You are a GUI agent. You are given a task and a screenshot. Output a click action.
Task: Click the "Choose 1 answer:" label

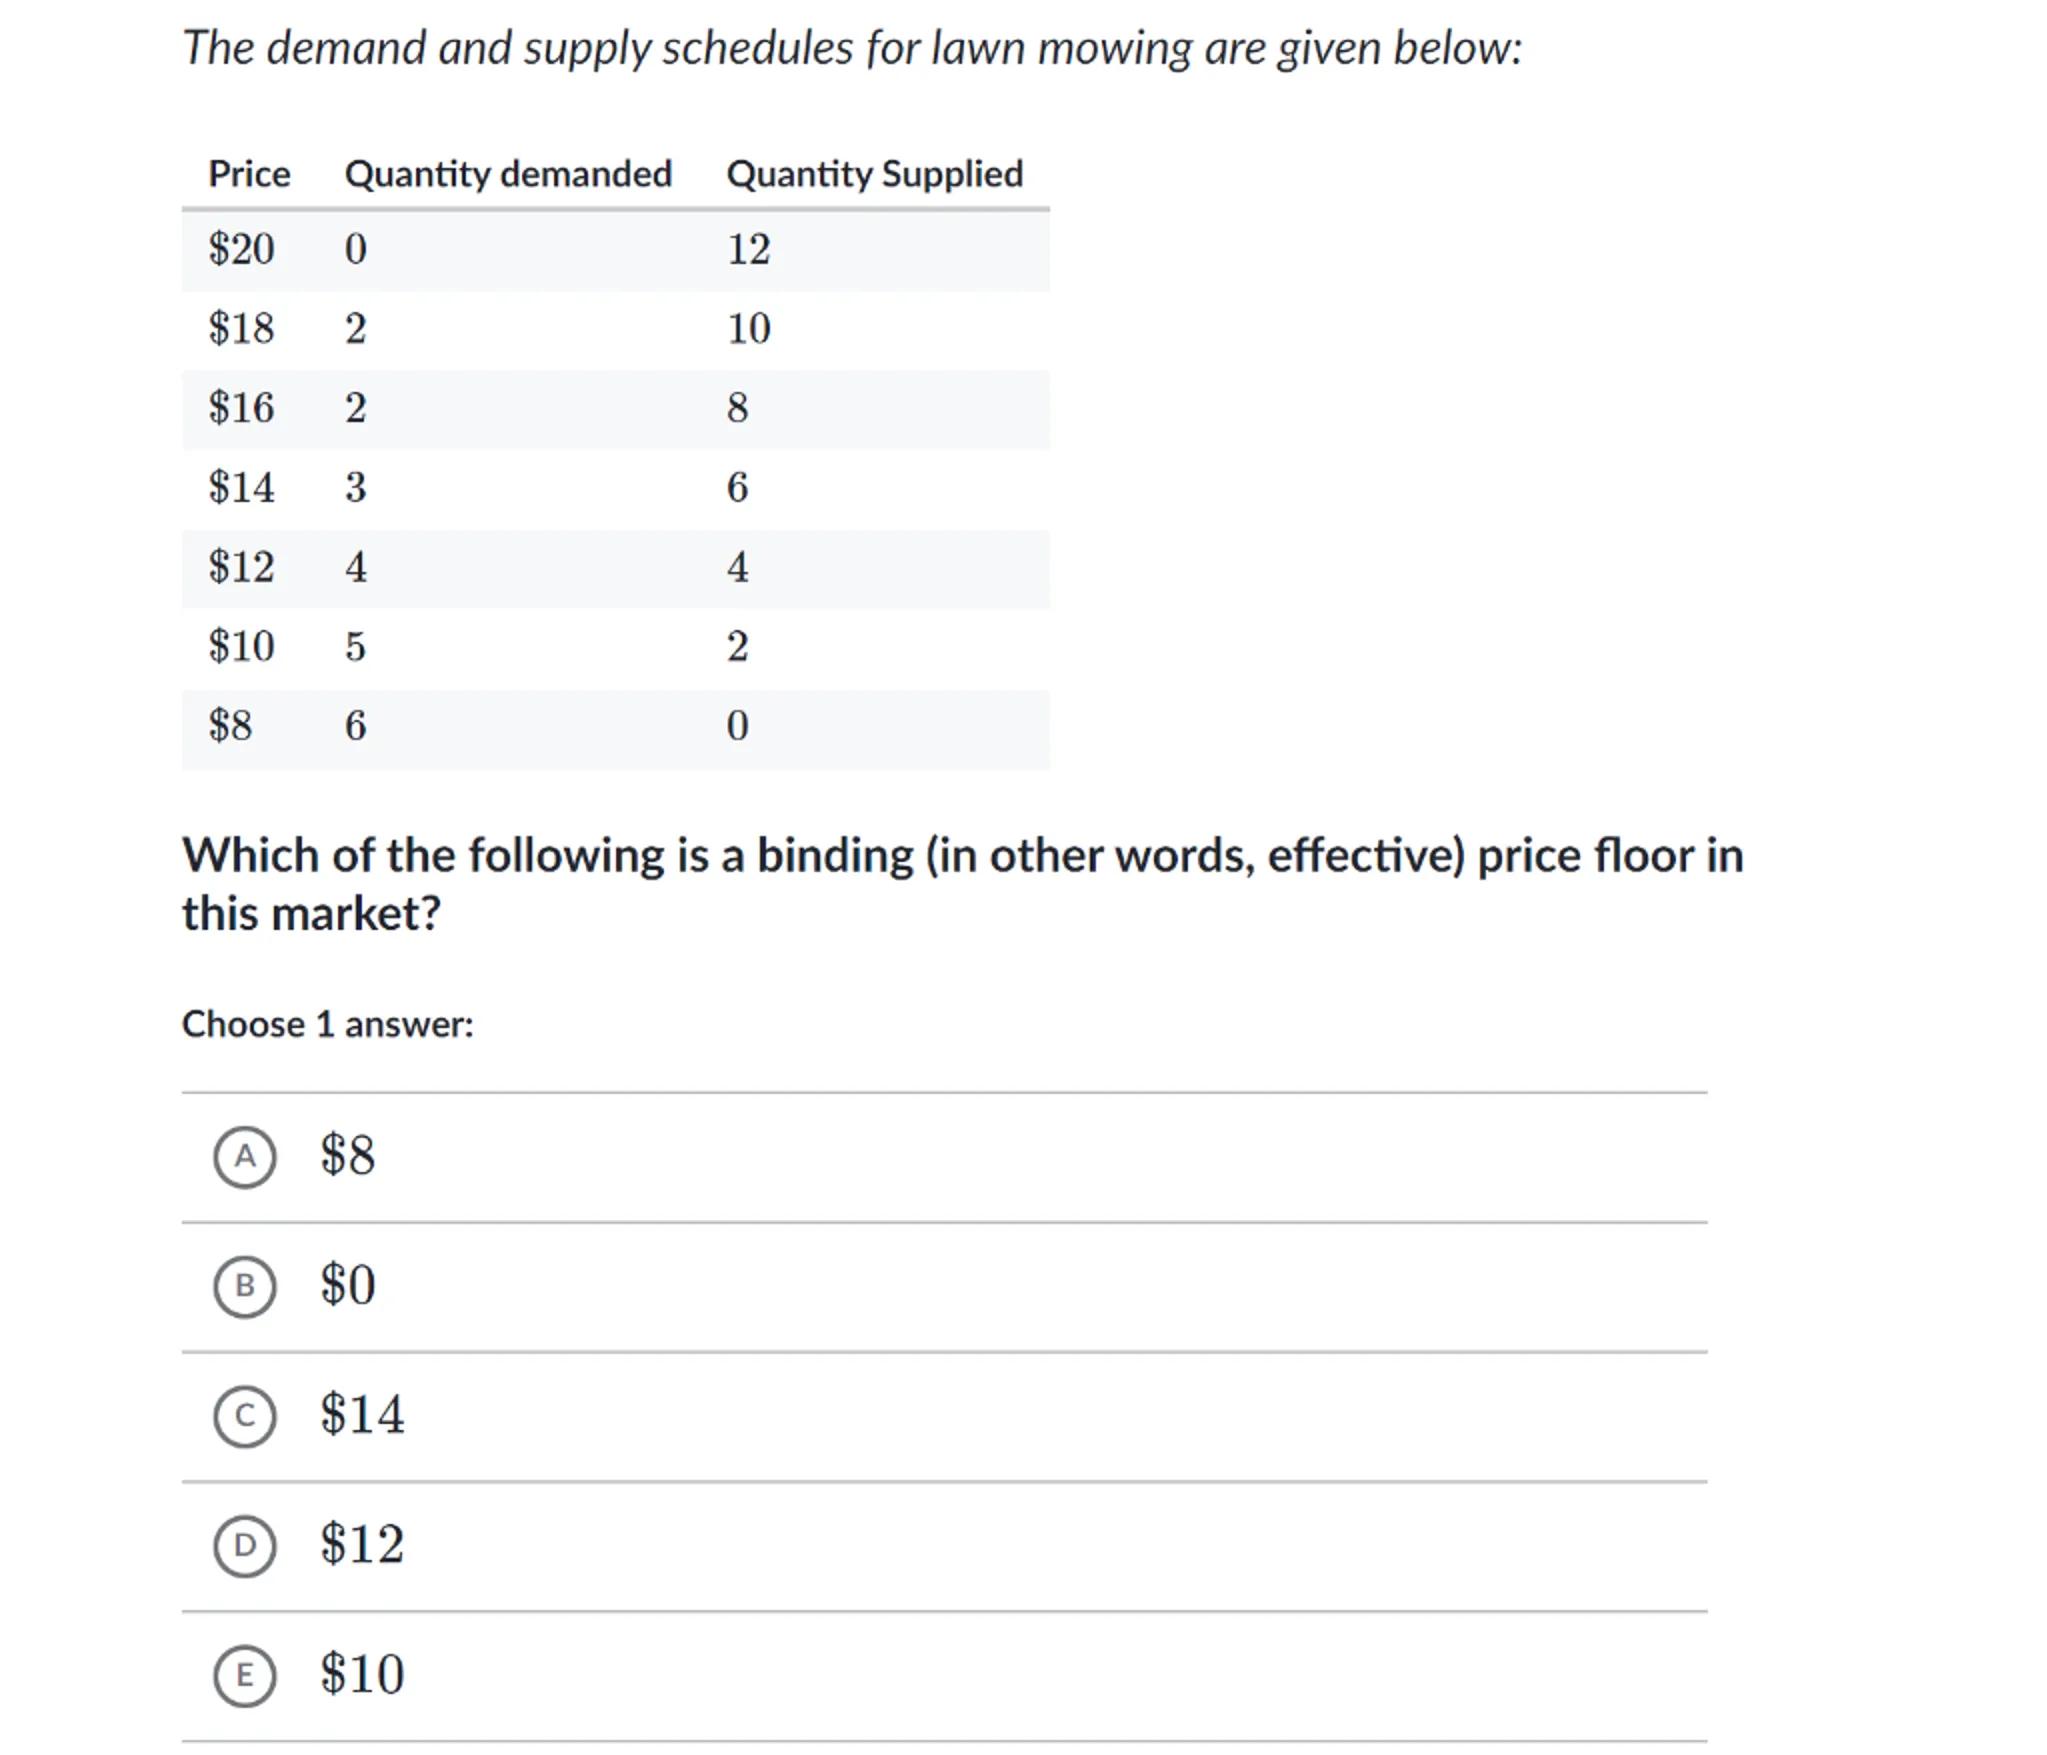click(327, 1024)
